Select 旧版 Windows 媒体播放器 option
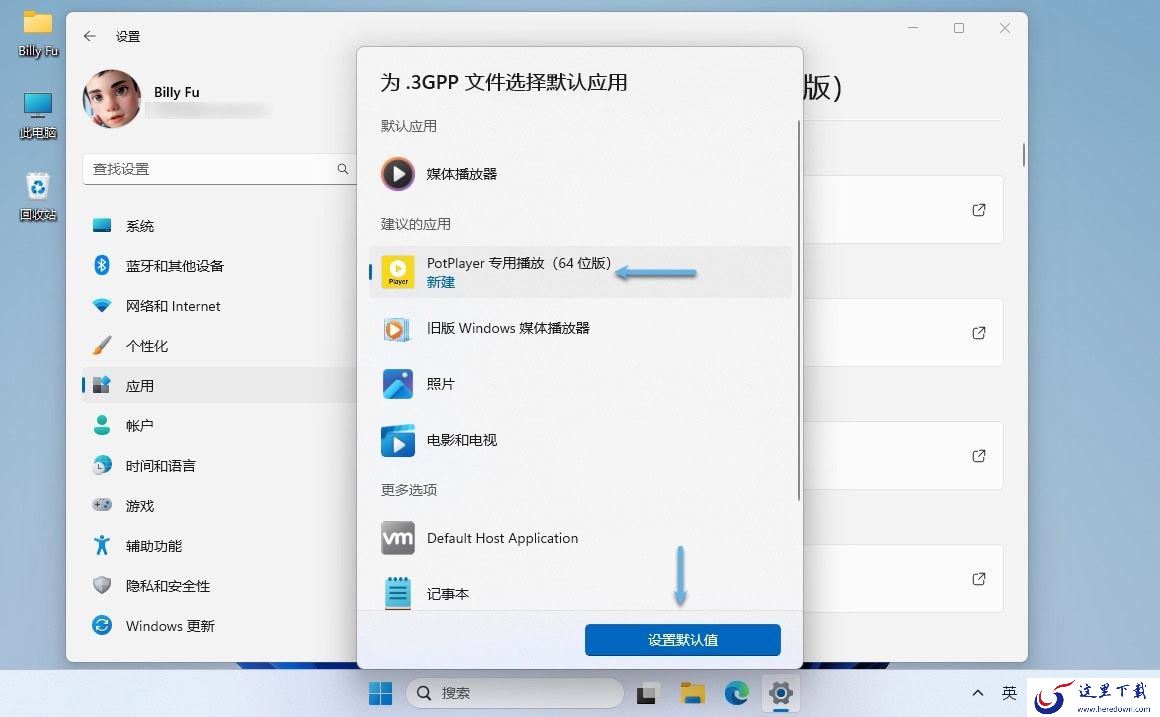 click(x=580, y=328)
